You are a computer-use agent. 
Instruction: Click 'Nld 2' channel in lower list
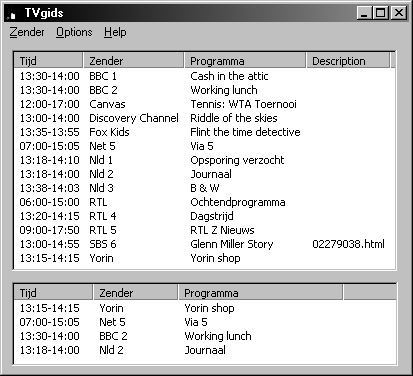pos(111,350)
